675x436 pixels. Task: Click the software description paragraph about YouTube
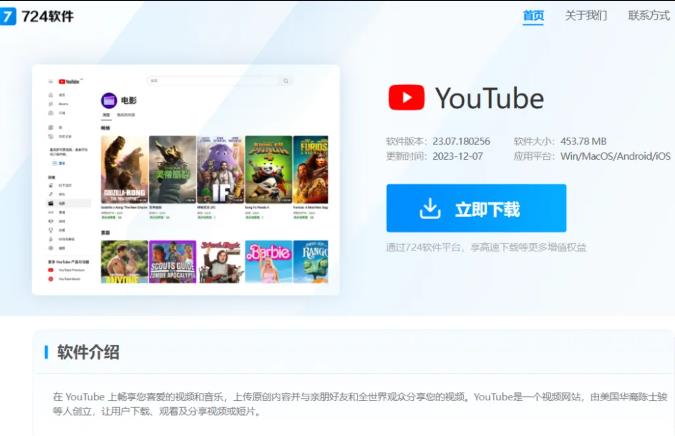click(360, 404)
